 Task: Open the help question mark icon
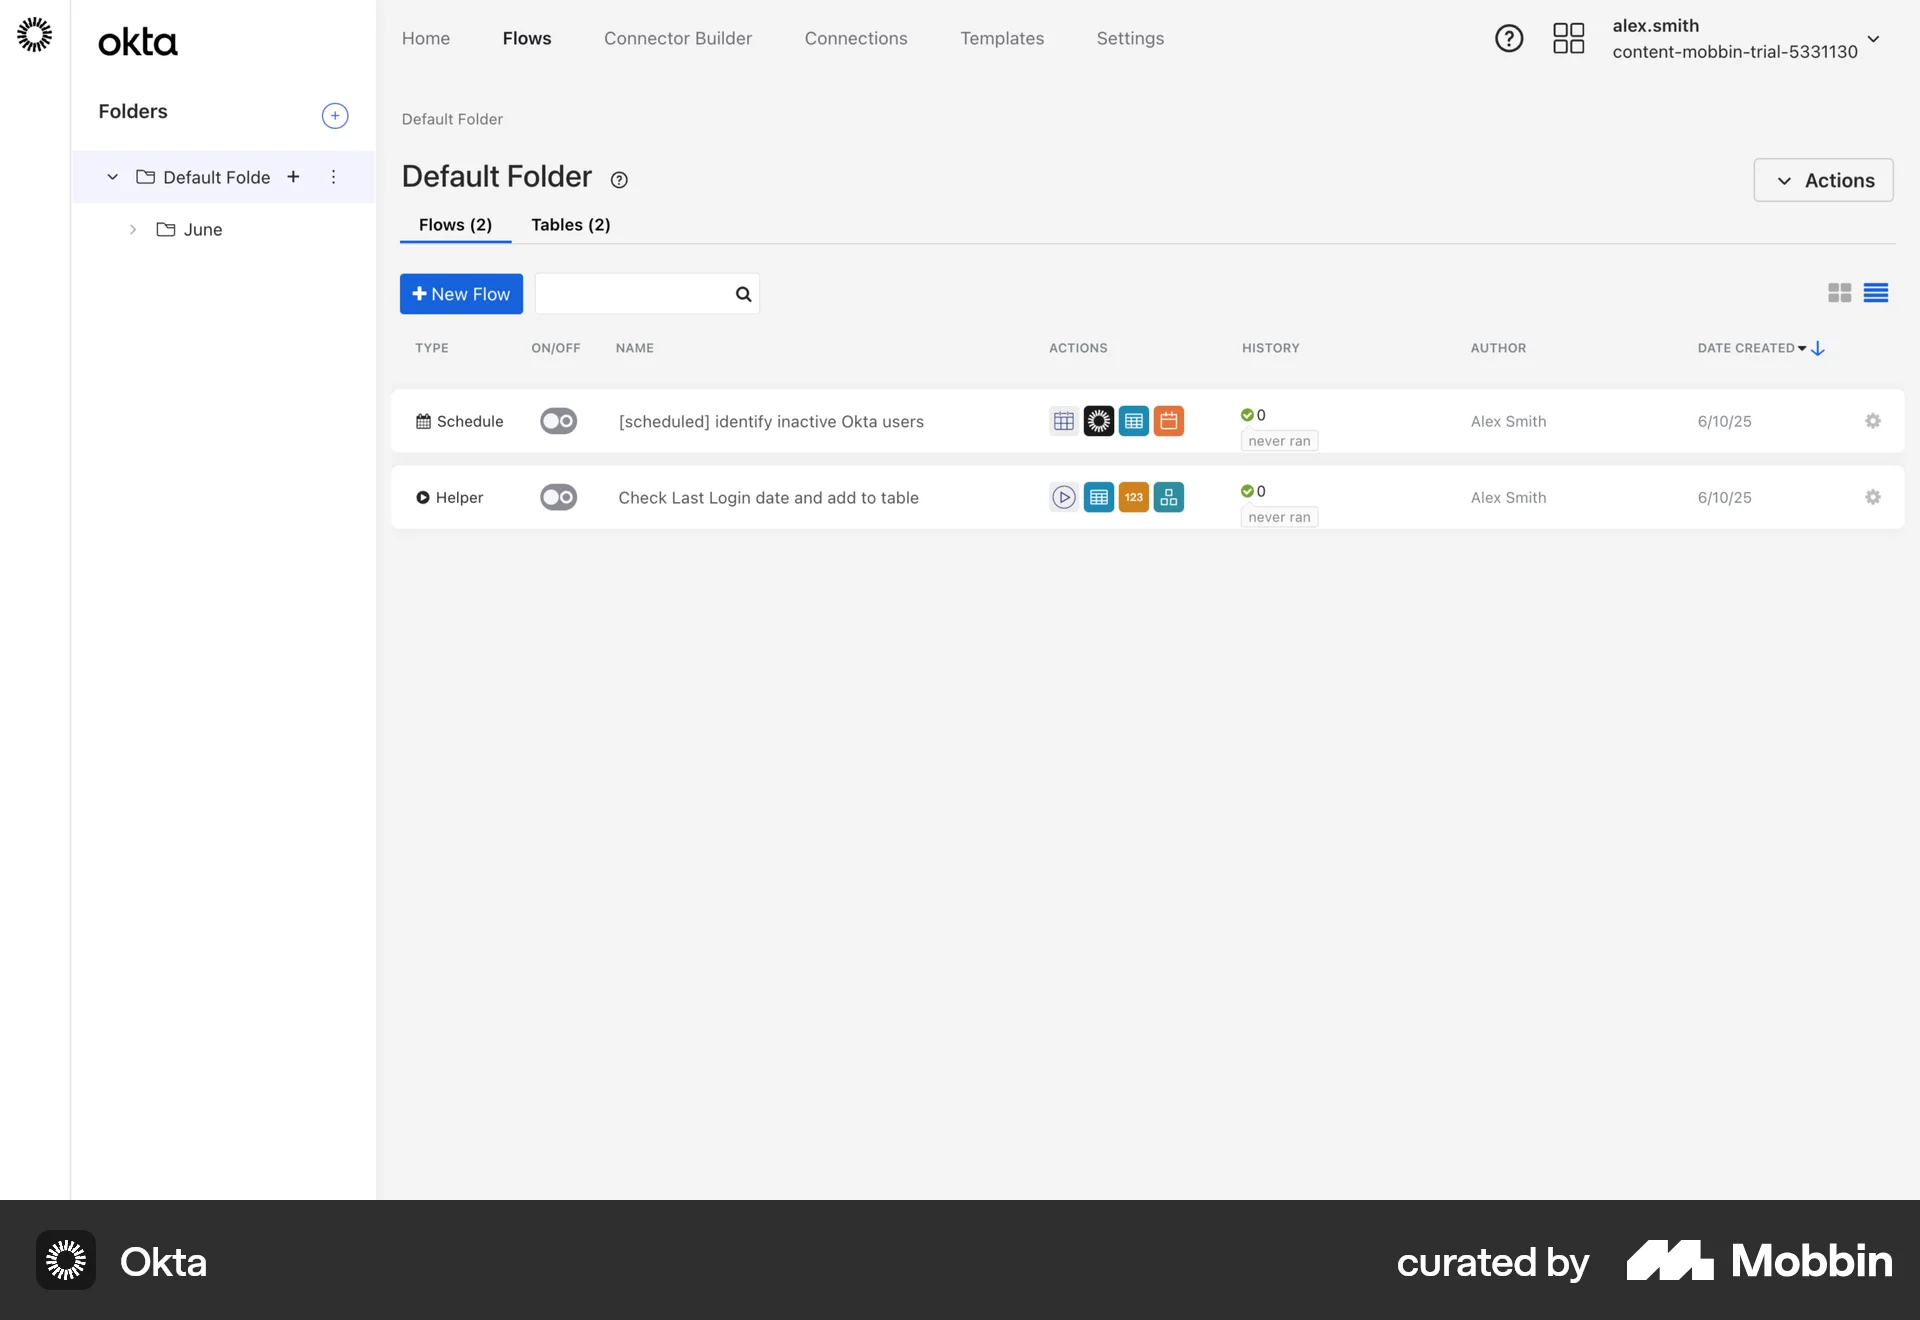pos(1509,38)
